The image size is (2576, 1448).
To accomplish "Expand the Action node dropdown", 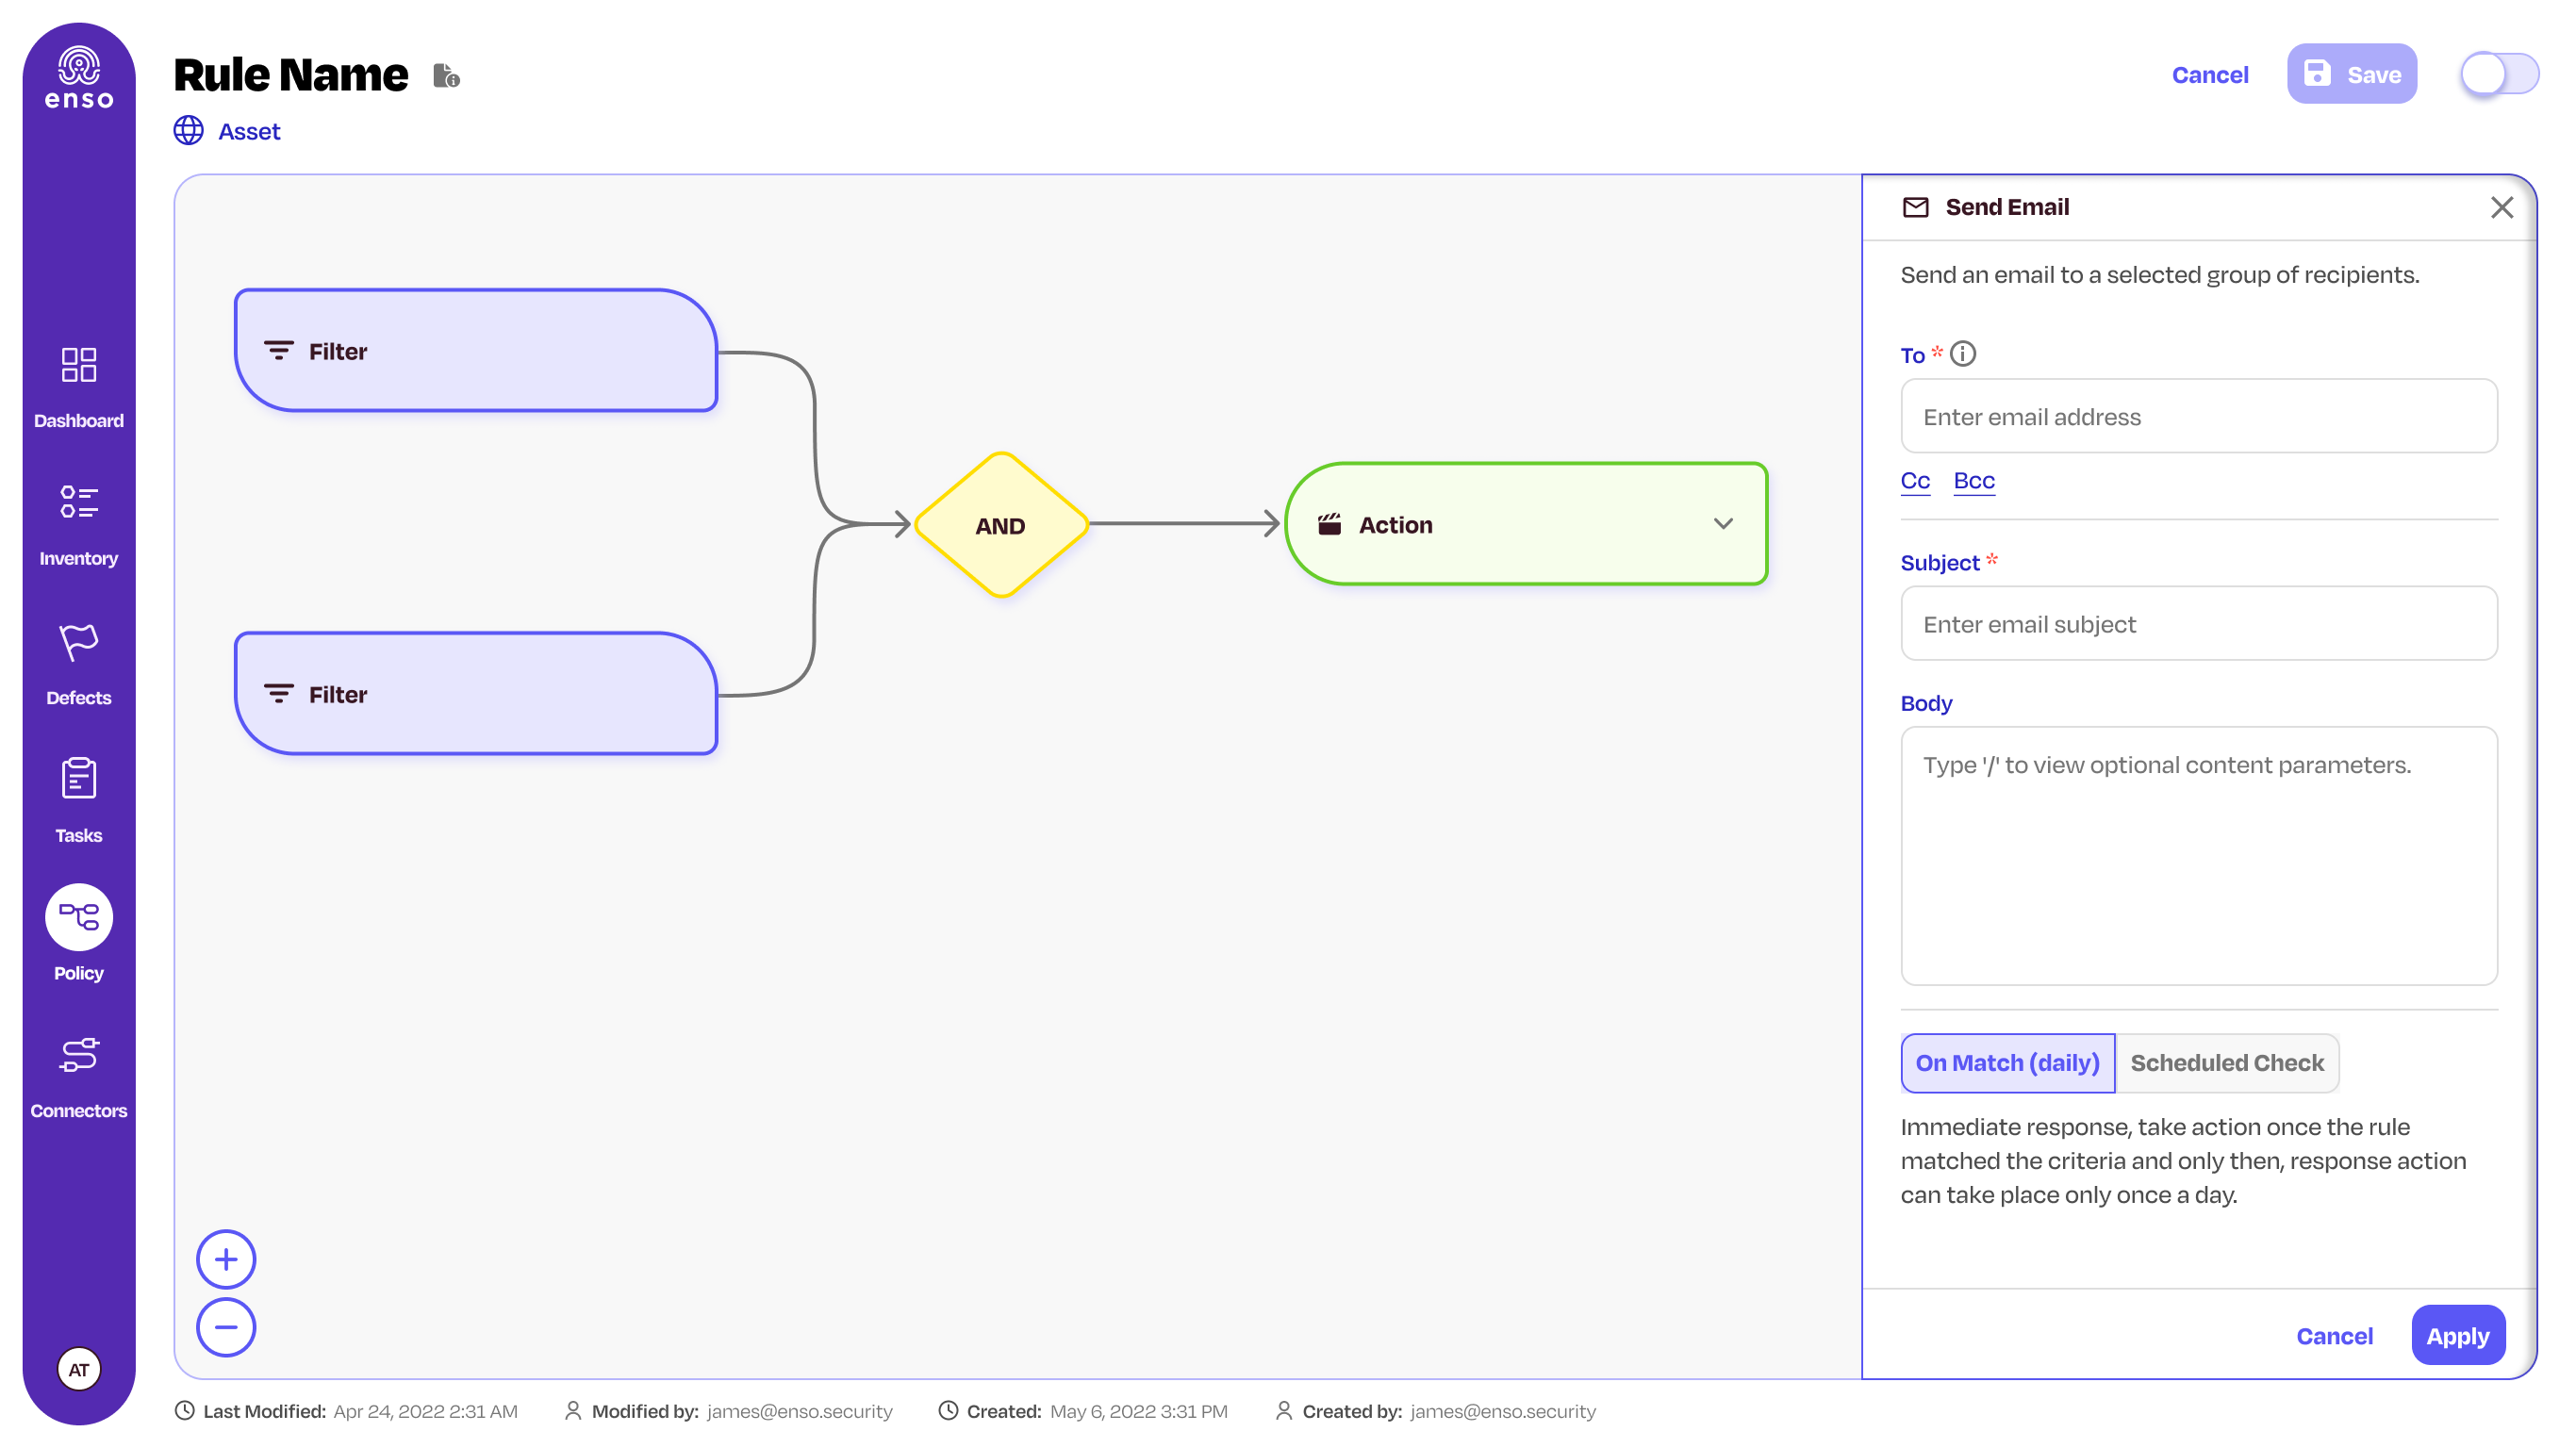I will [1723, 524].
